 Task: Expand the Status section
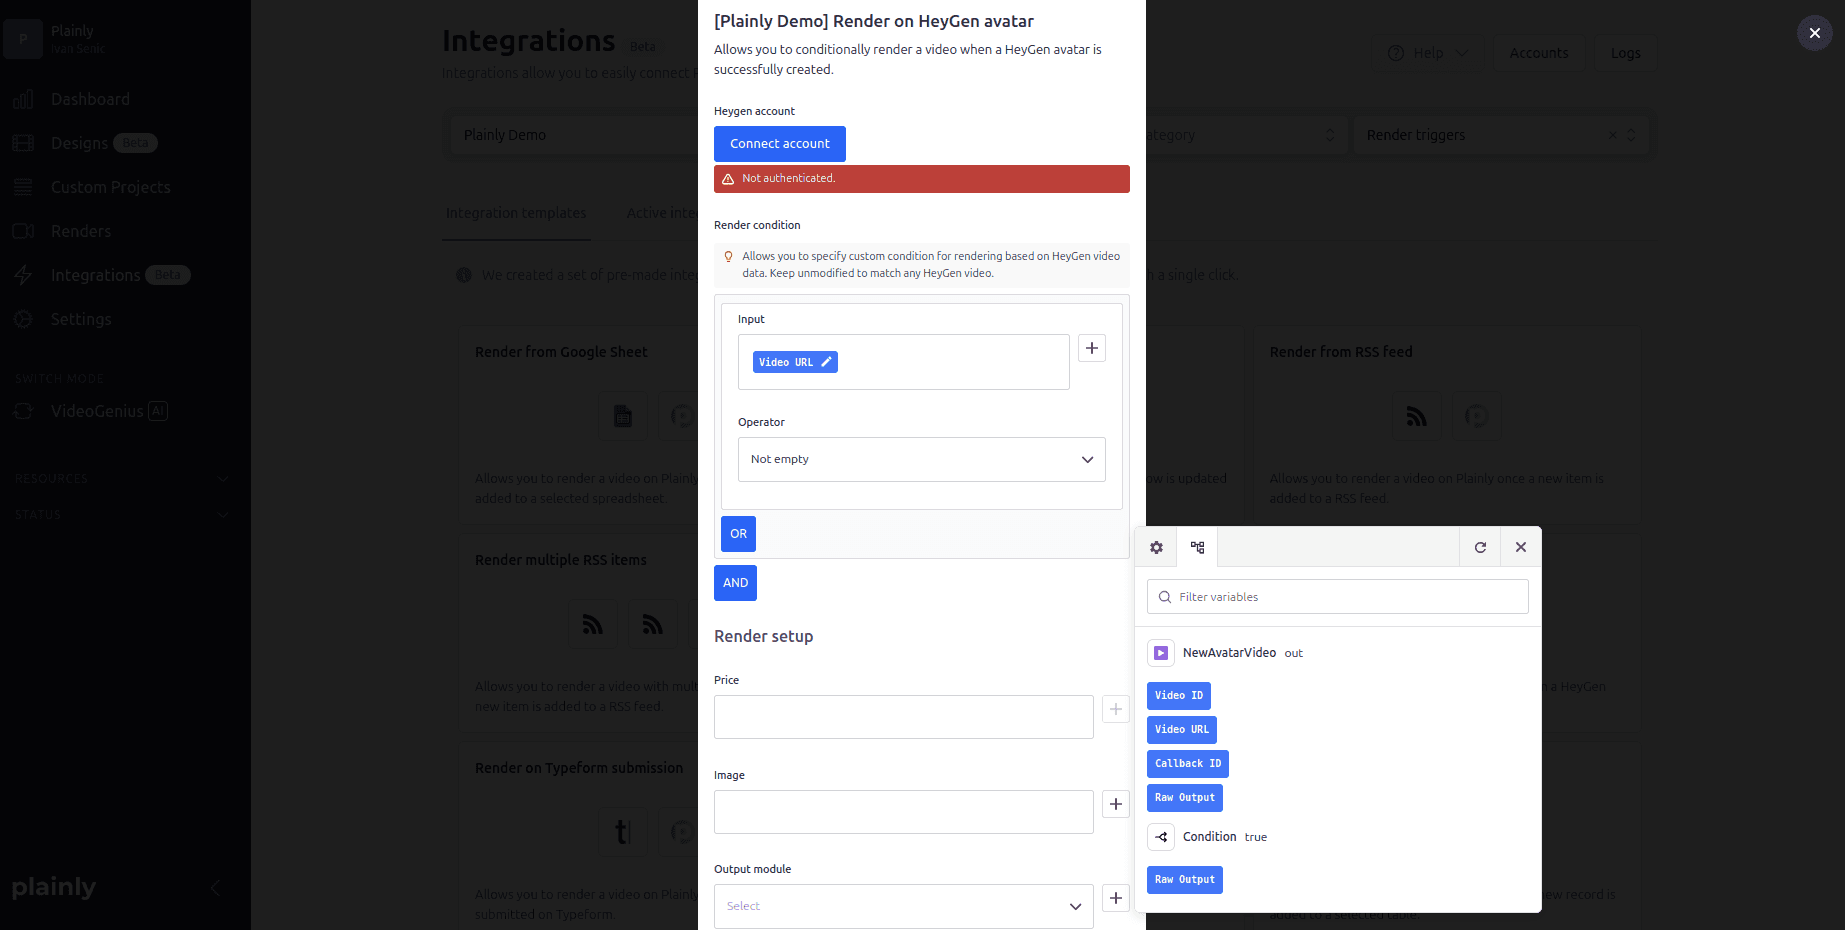coord(122,515)
